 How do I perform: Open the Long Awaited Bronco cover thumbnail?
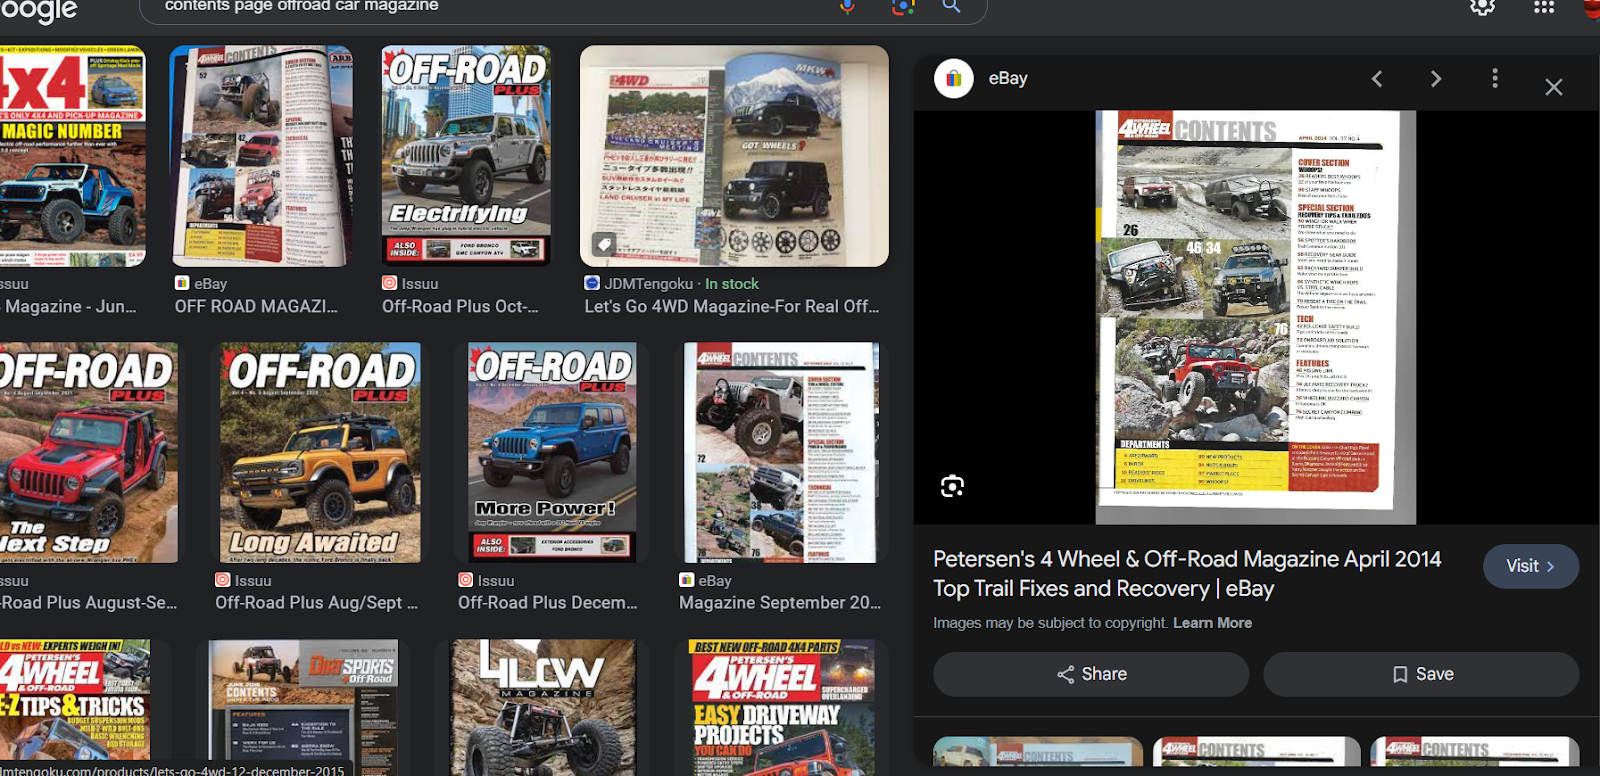[x=320, y=452]
